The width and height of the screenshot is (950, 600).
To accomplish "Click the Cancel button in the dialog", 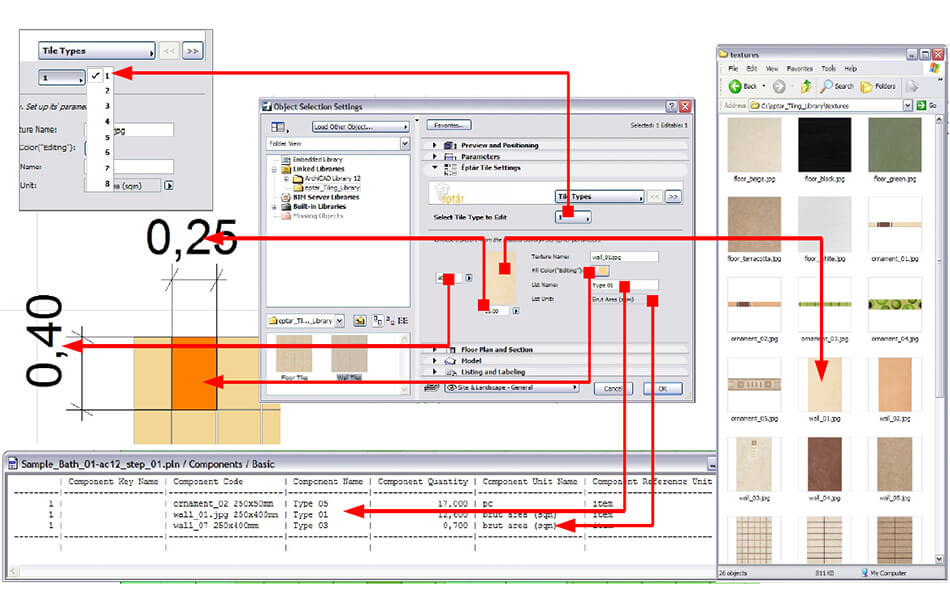I will point(613,388).
